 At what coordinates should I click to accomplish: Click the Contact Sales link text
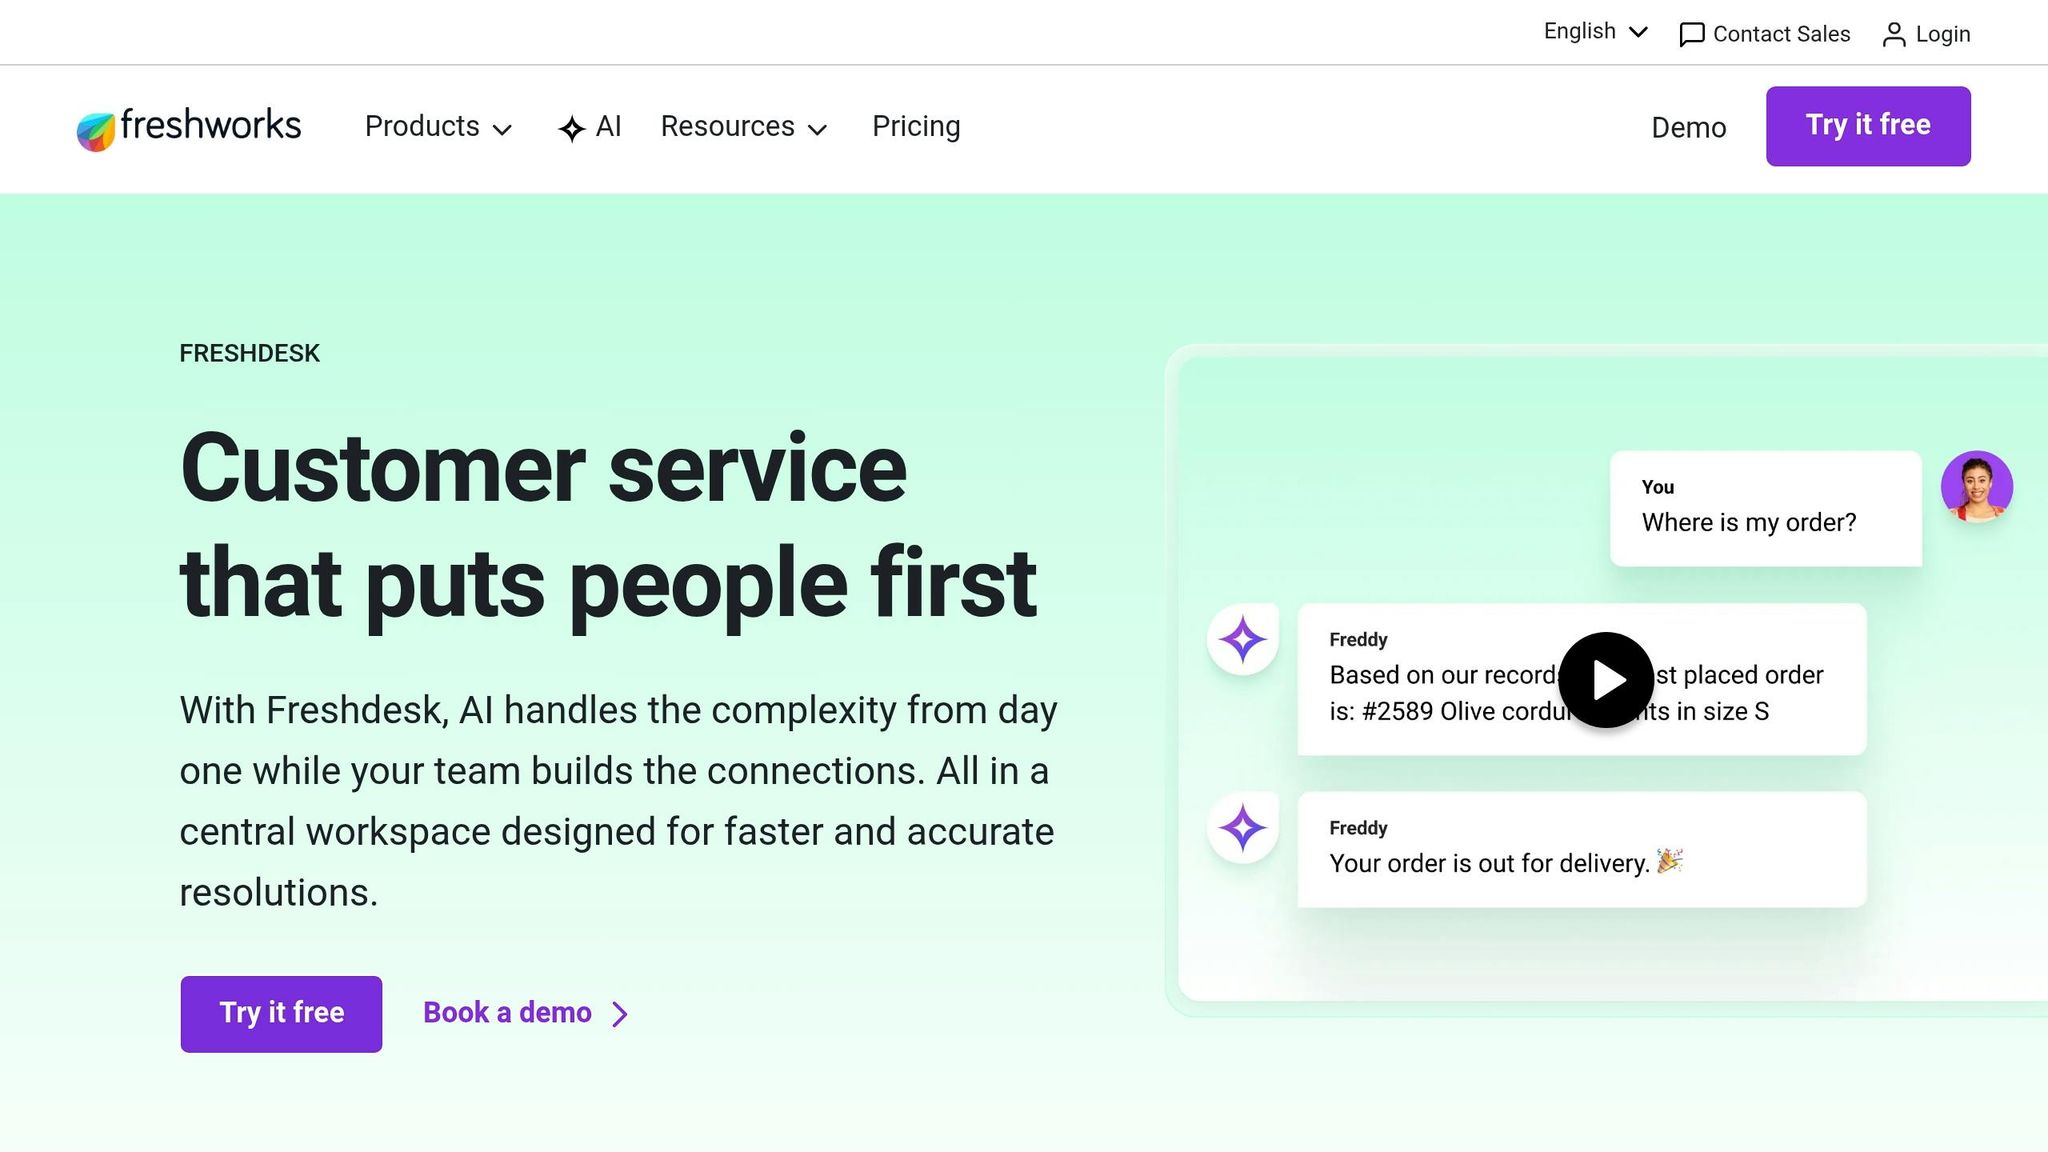tap(1780, 33)
